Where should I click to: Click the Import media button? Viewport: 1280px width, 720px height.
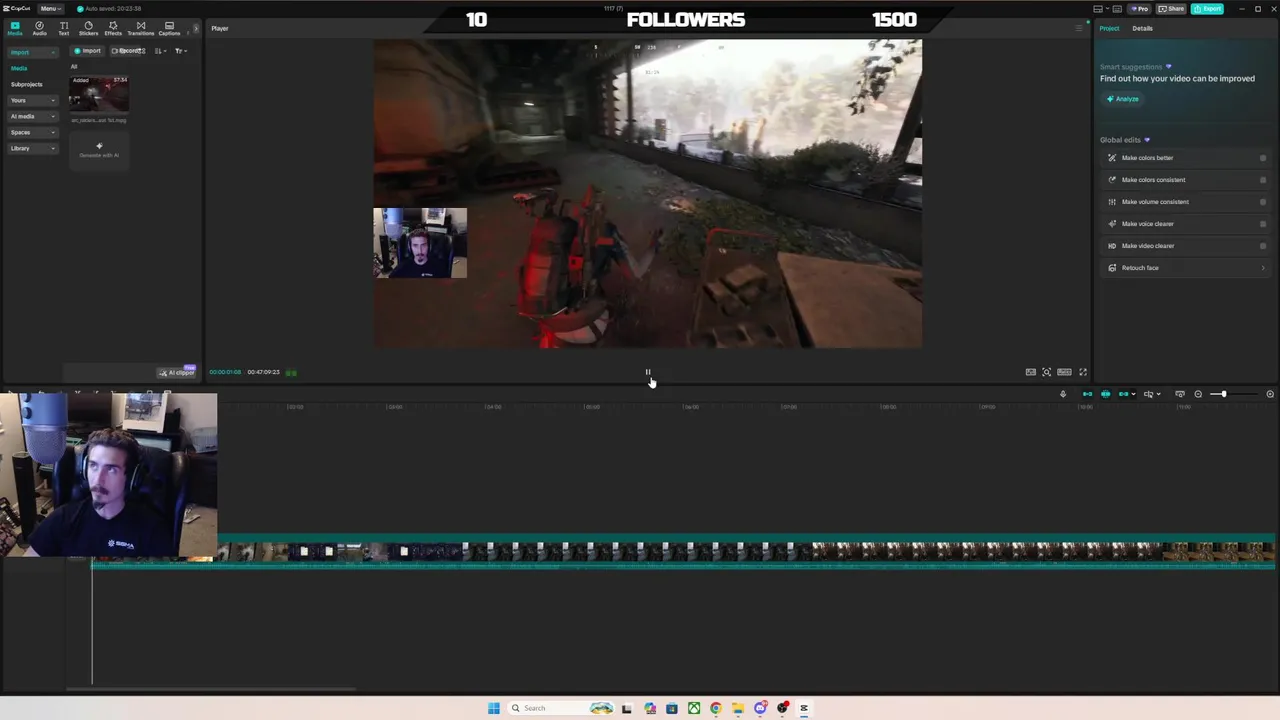88,51
